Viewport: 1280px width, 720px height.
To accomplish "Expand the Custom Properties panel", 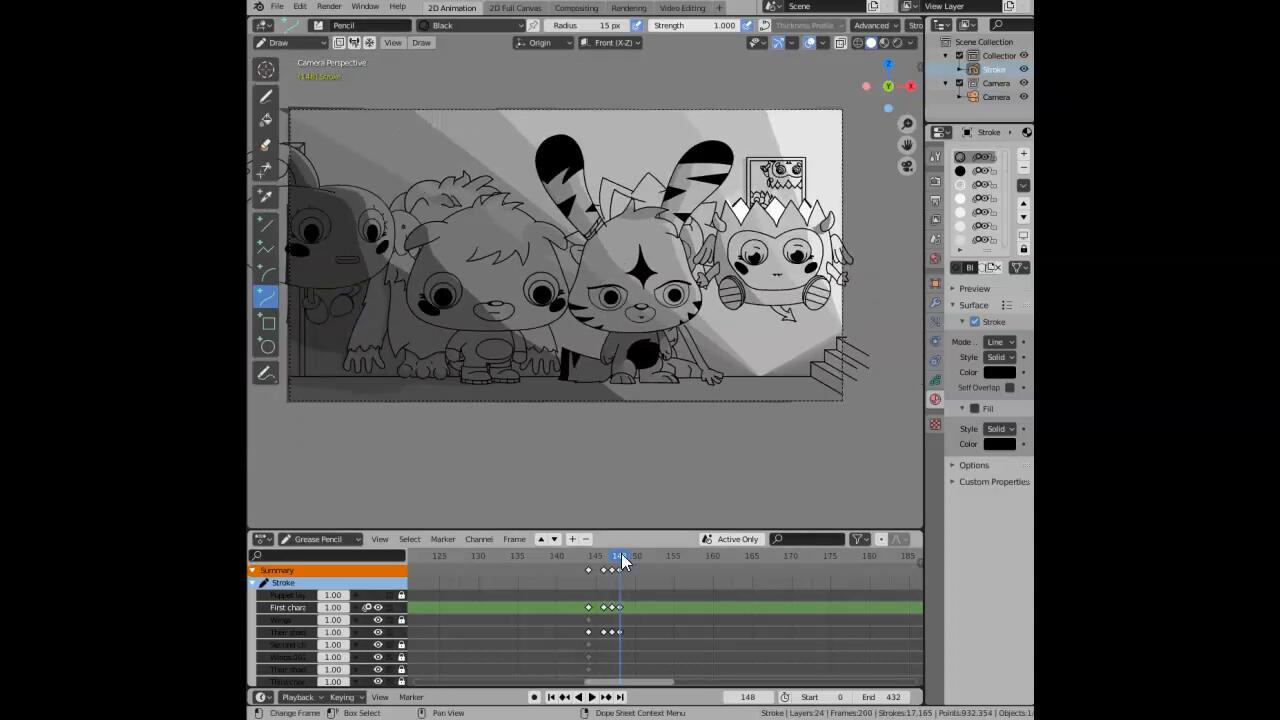I will (x=993, y=482).
